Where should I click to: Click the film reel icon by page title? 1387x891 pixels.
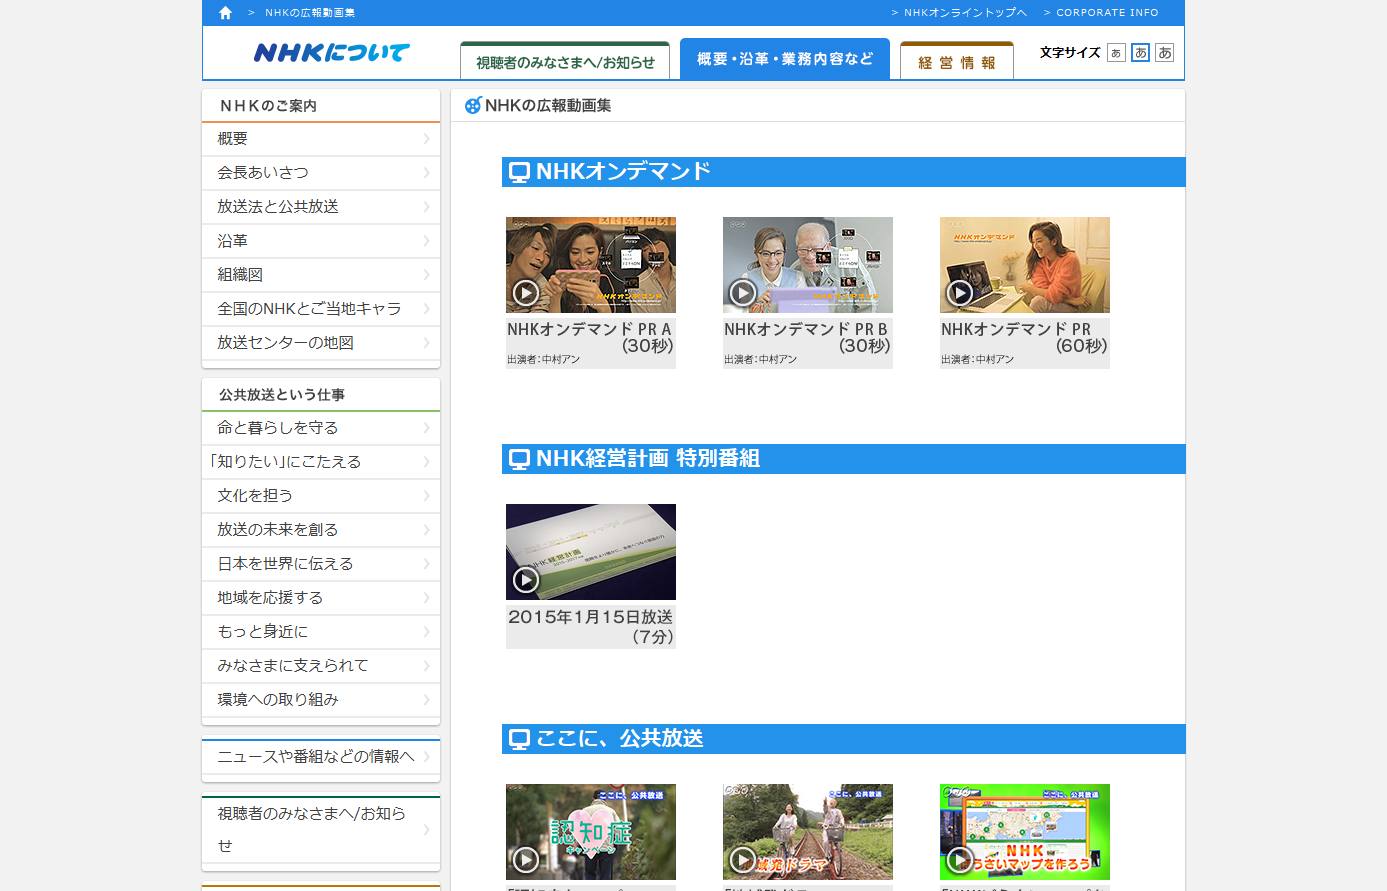click(473, 105)
